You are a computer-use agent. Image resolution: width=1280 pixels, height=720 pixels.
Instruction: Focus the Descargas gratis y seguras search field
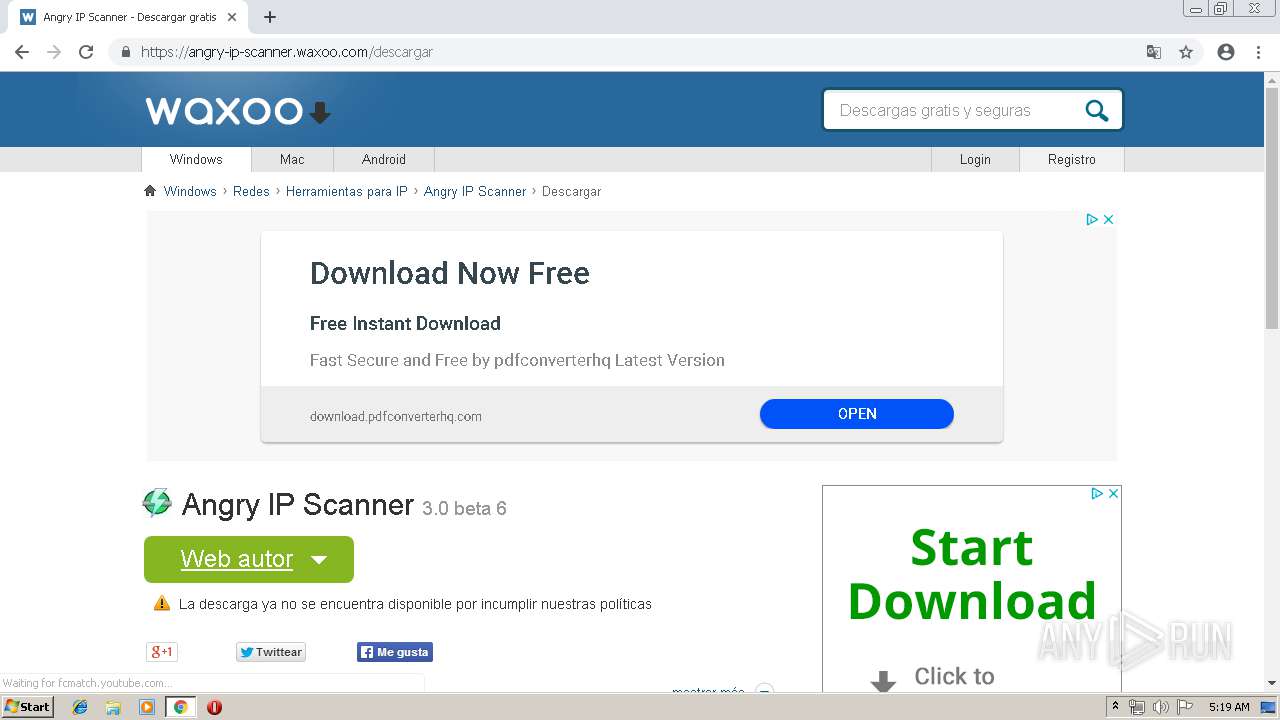[x=955, y=111]
